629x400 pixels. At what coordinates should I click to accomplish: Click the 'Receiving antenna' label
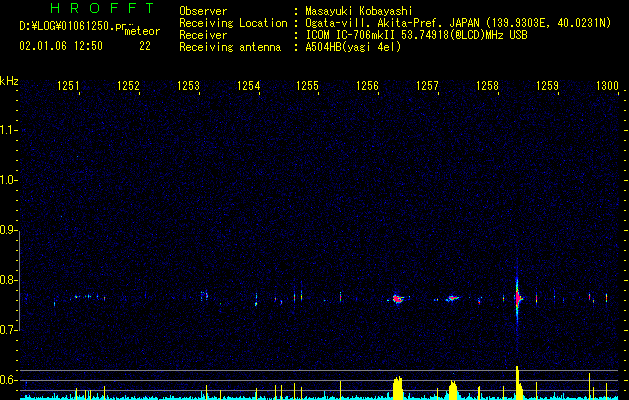[x=230, y=47]
